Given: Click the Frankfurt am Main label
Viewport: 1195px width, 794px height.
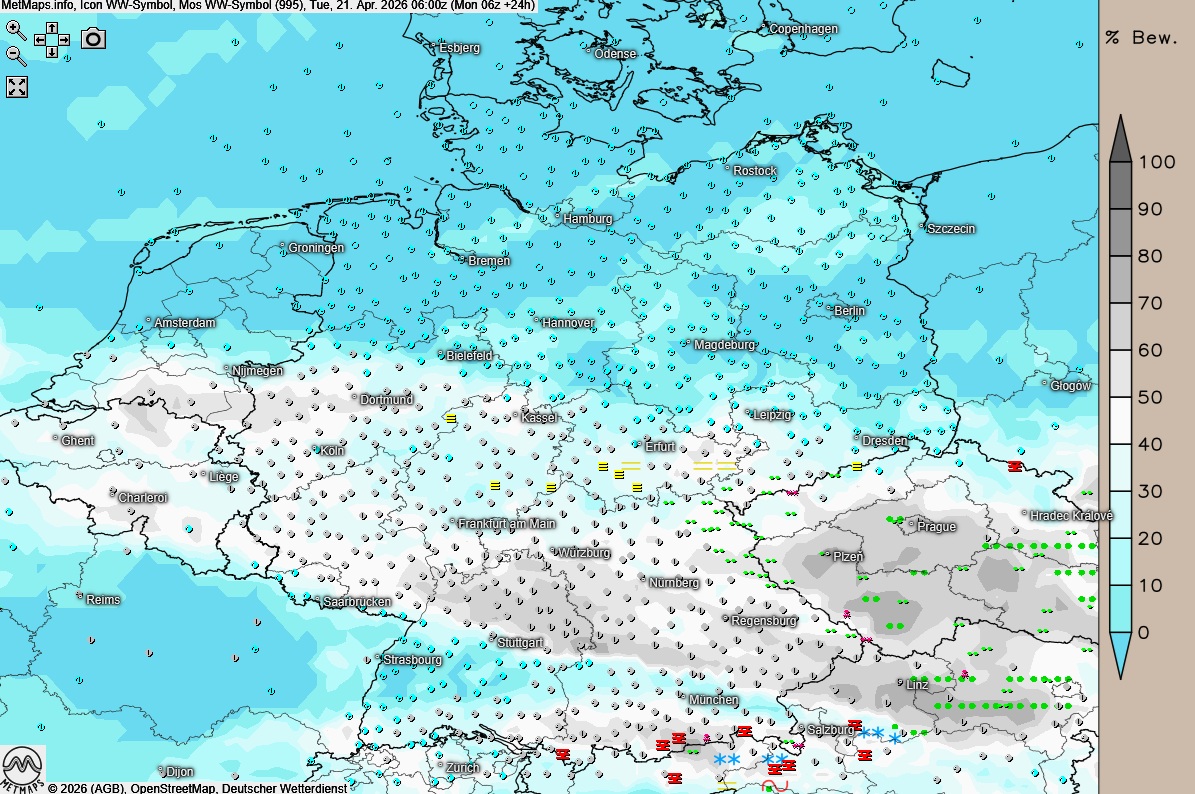Looking at the screenshot, I should (x=506, y=524).
